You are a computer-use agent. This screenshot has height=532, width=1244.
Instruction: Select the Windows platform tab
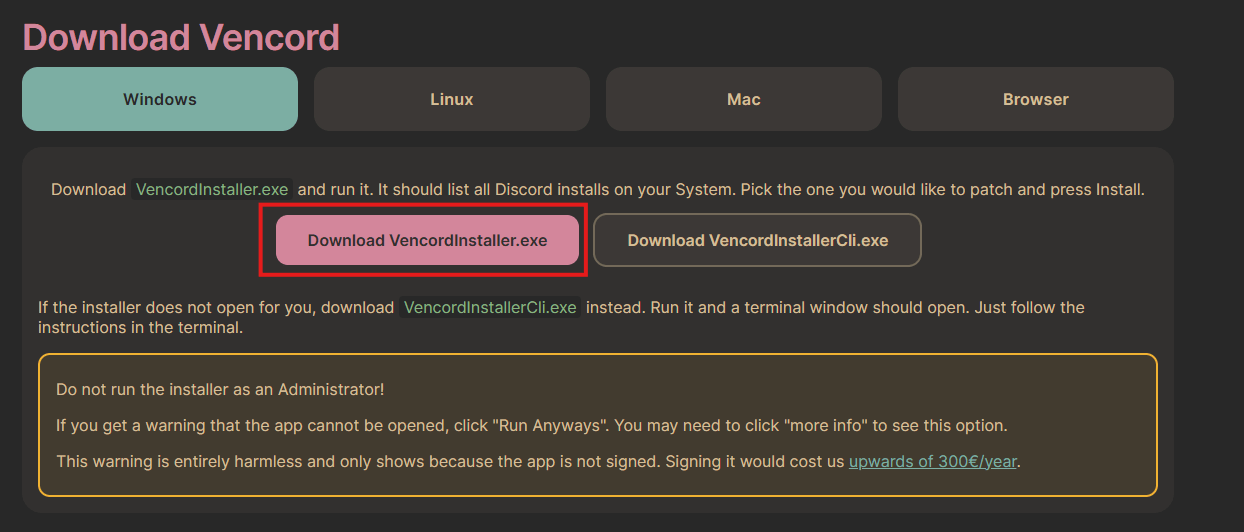[x=160, y=99]
